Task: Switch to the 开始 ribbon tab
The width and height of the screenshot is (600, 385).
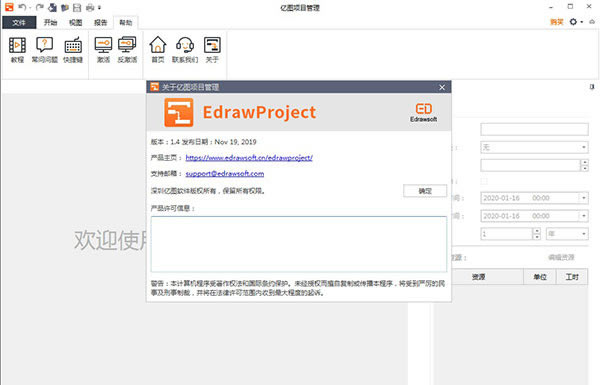Action: [50, 23]
